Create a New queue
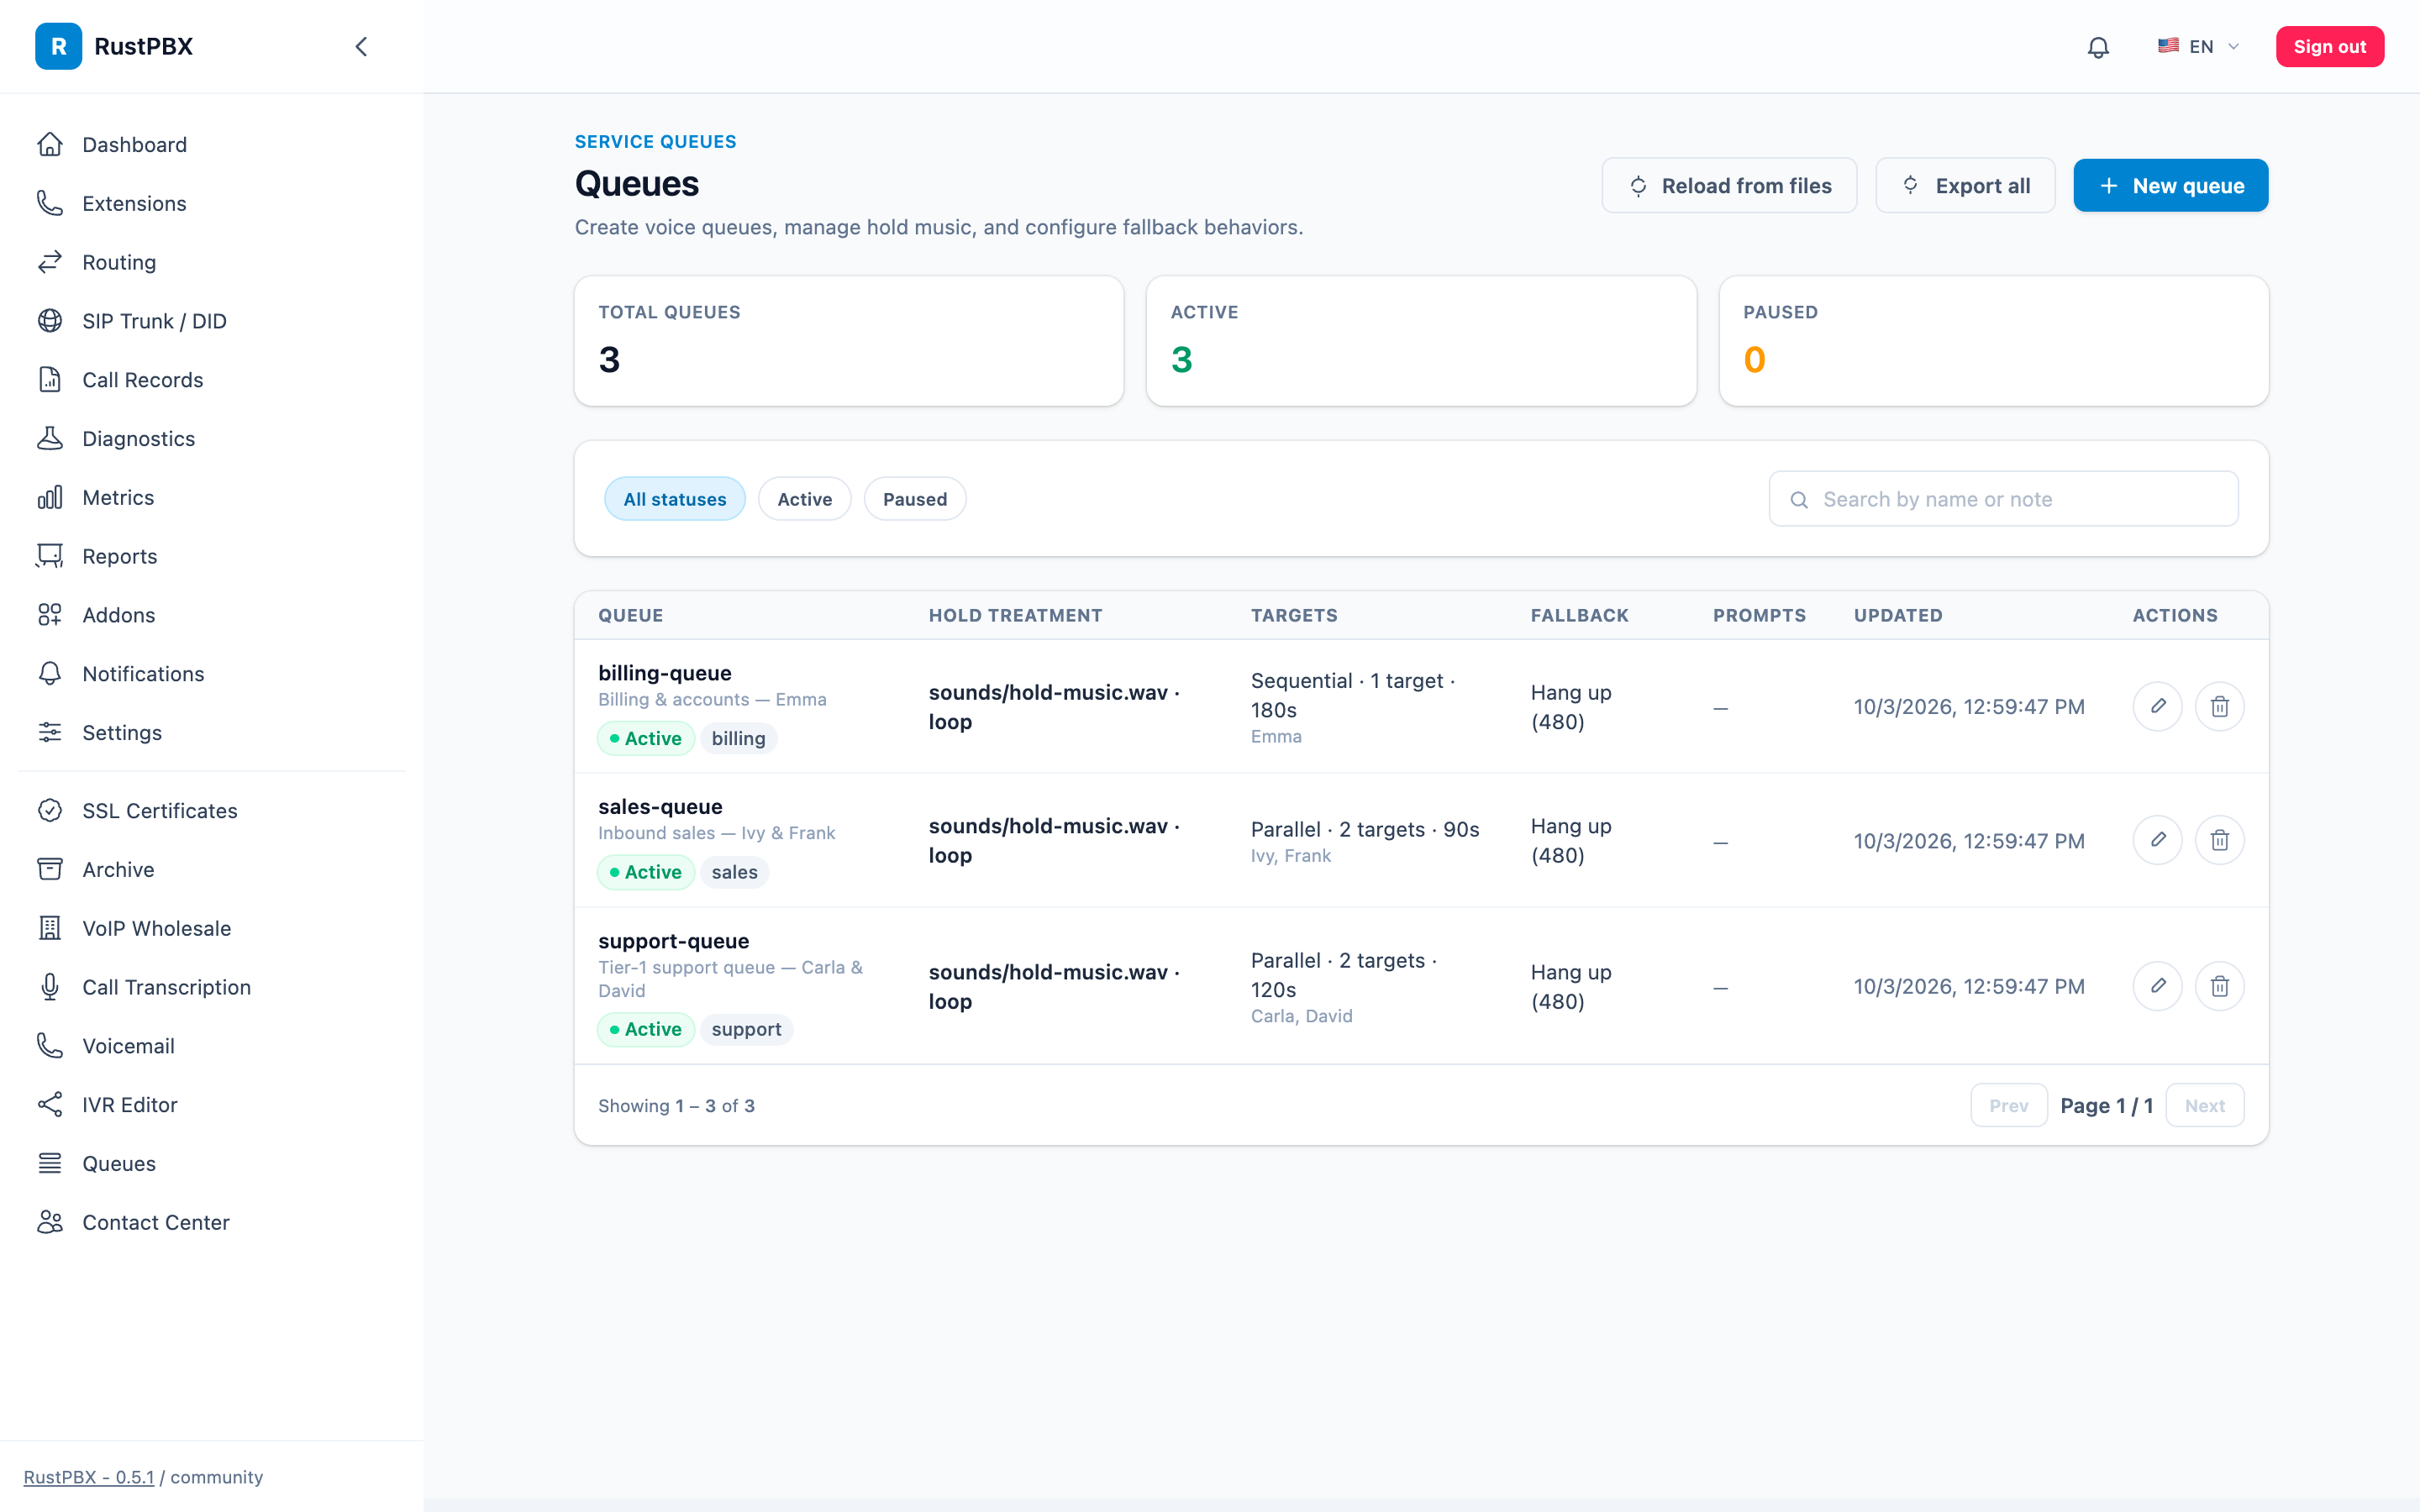Screen dimensions: 2420x1512 coord(2170,186)
